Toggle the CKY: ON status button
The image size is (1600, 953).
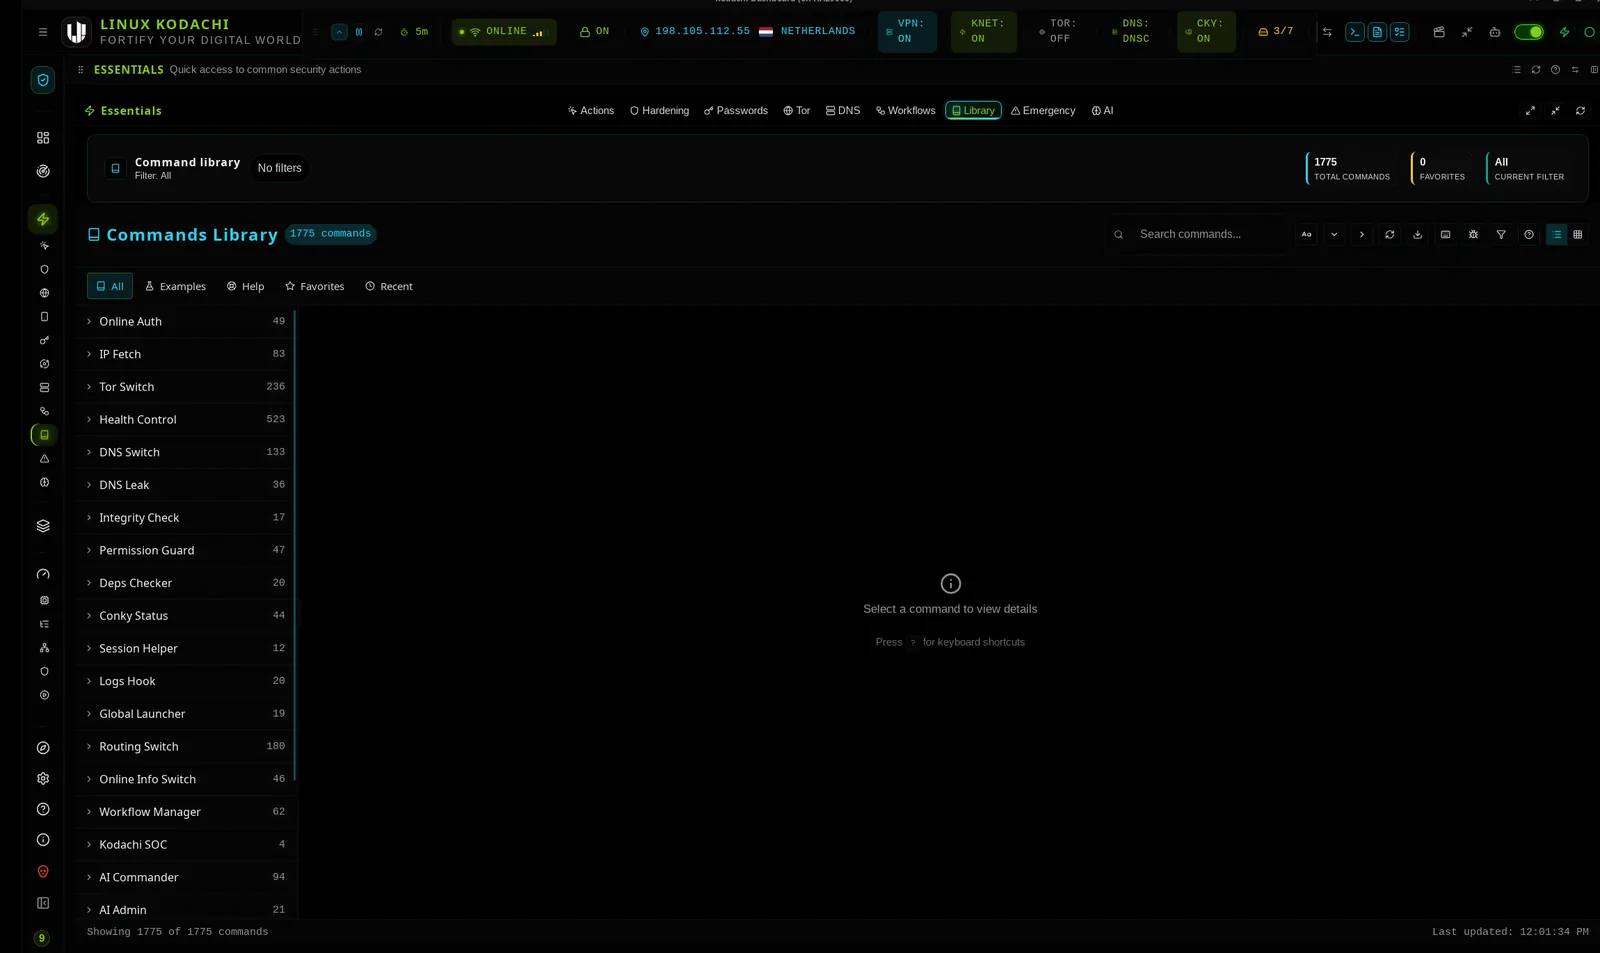(x=1206, y=32)
